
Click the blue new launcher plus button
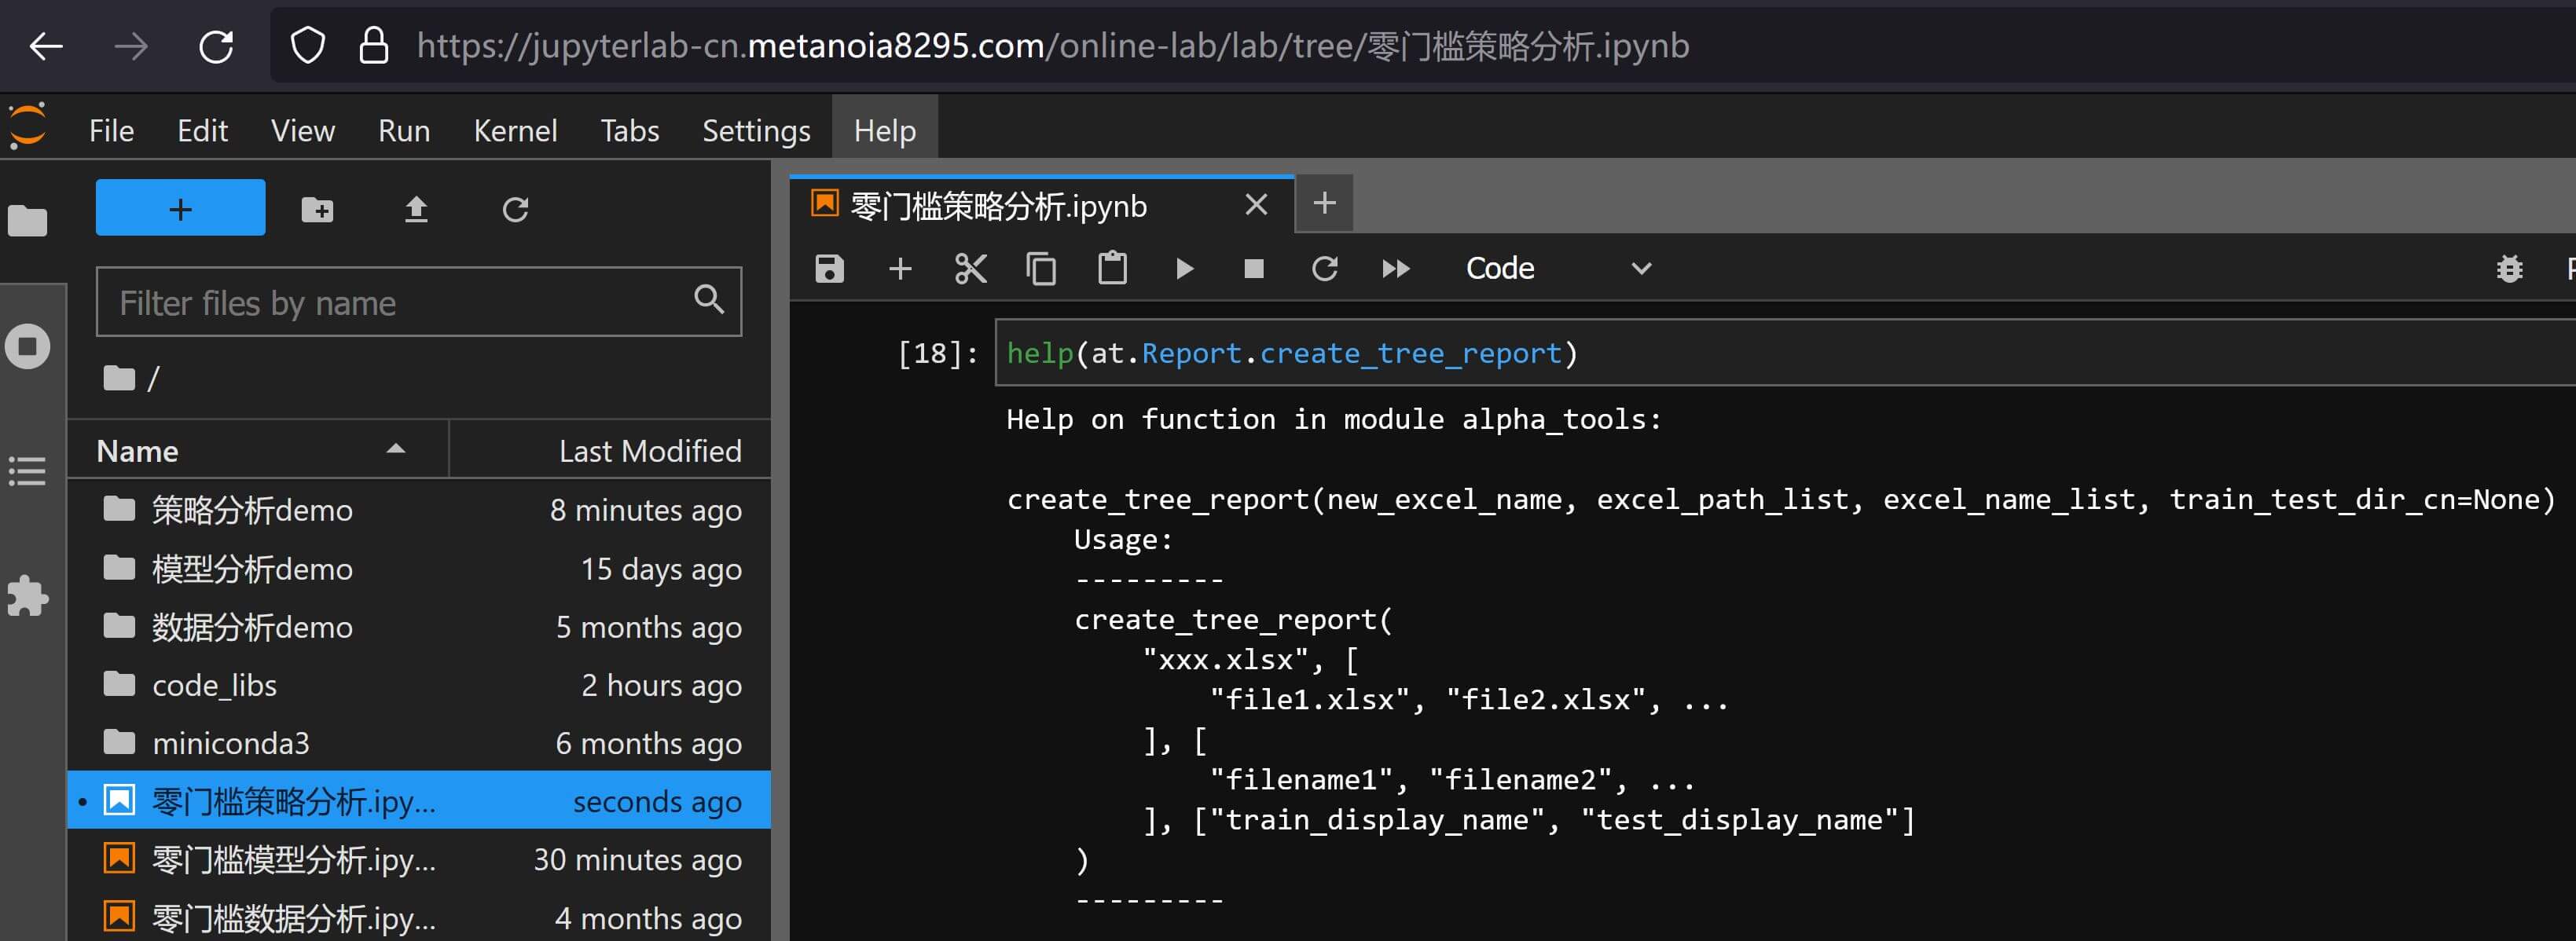pyautogui.click(x=180, y=208)
